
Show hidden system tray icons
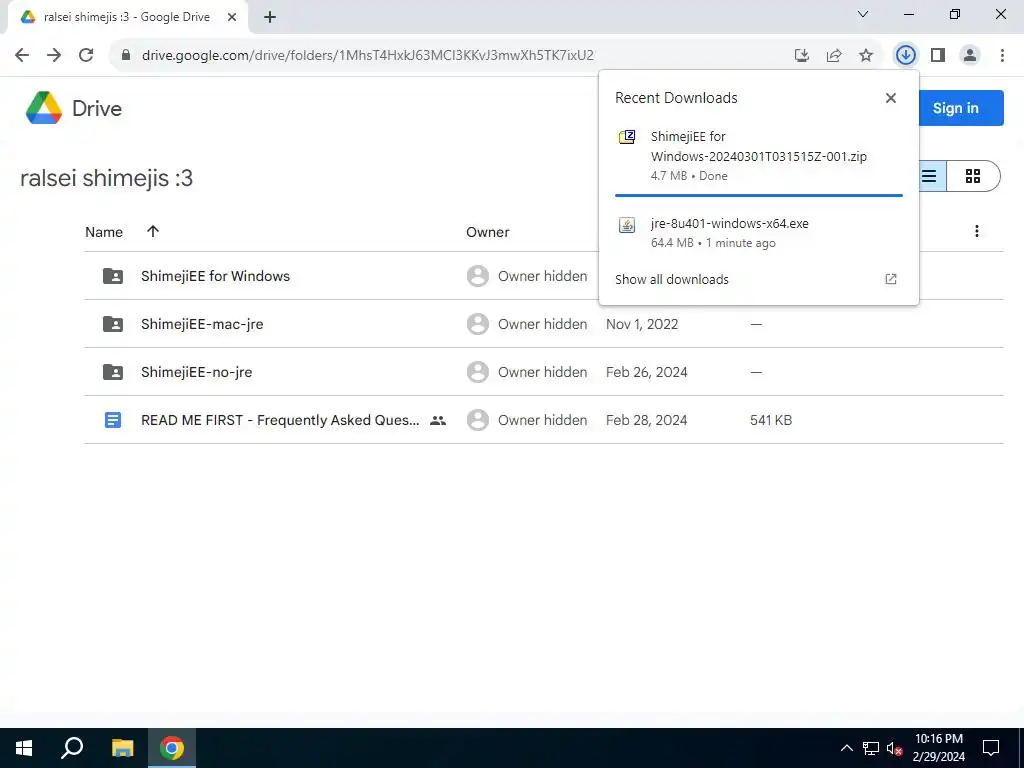pyautogui.click(x=846, y=748)
